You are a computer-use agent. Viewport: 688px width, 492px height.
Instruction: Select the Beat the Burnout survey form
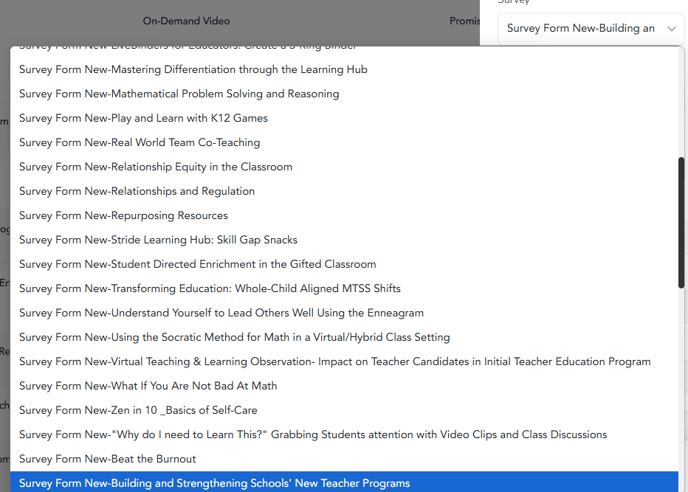344,459
